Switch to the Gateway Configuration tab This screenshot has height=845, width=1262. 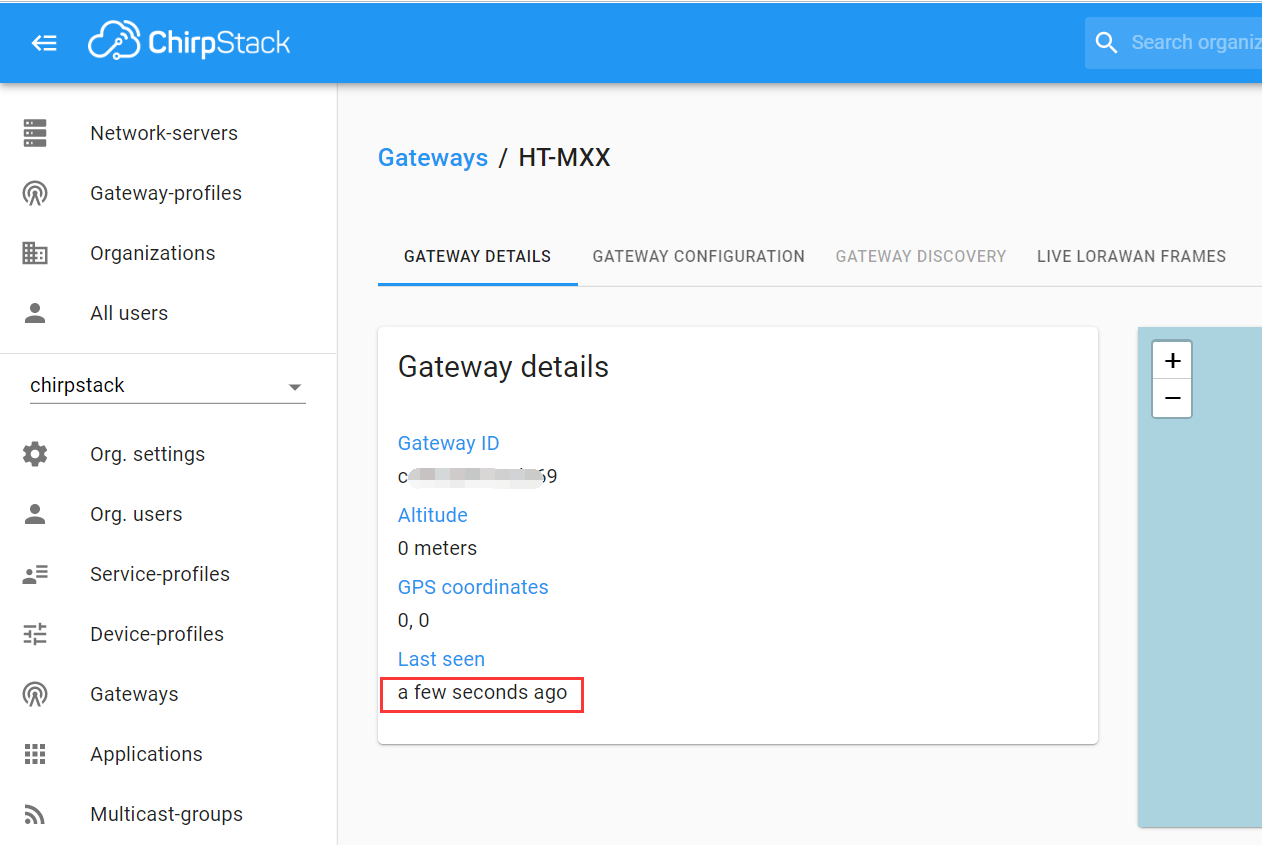pos(698,256)
